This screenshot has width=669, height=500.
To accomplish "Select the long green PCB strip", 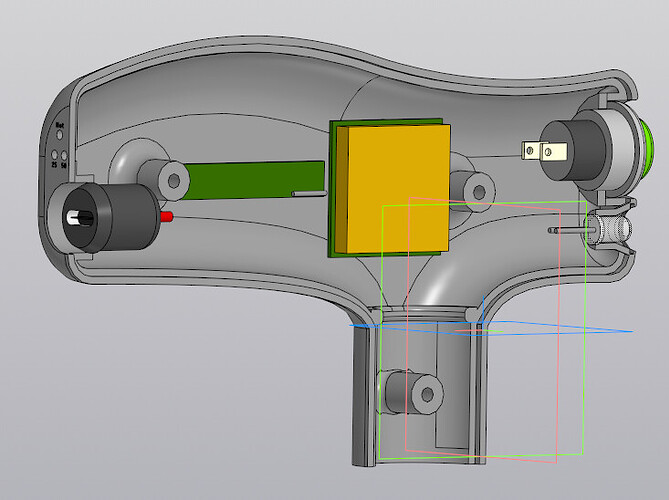I will [x=255, y=180].
